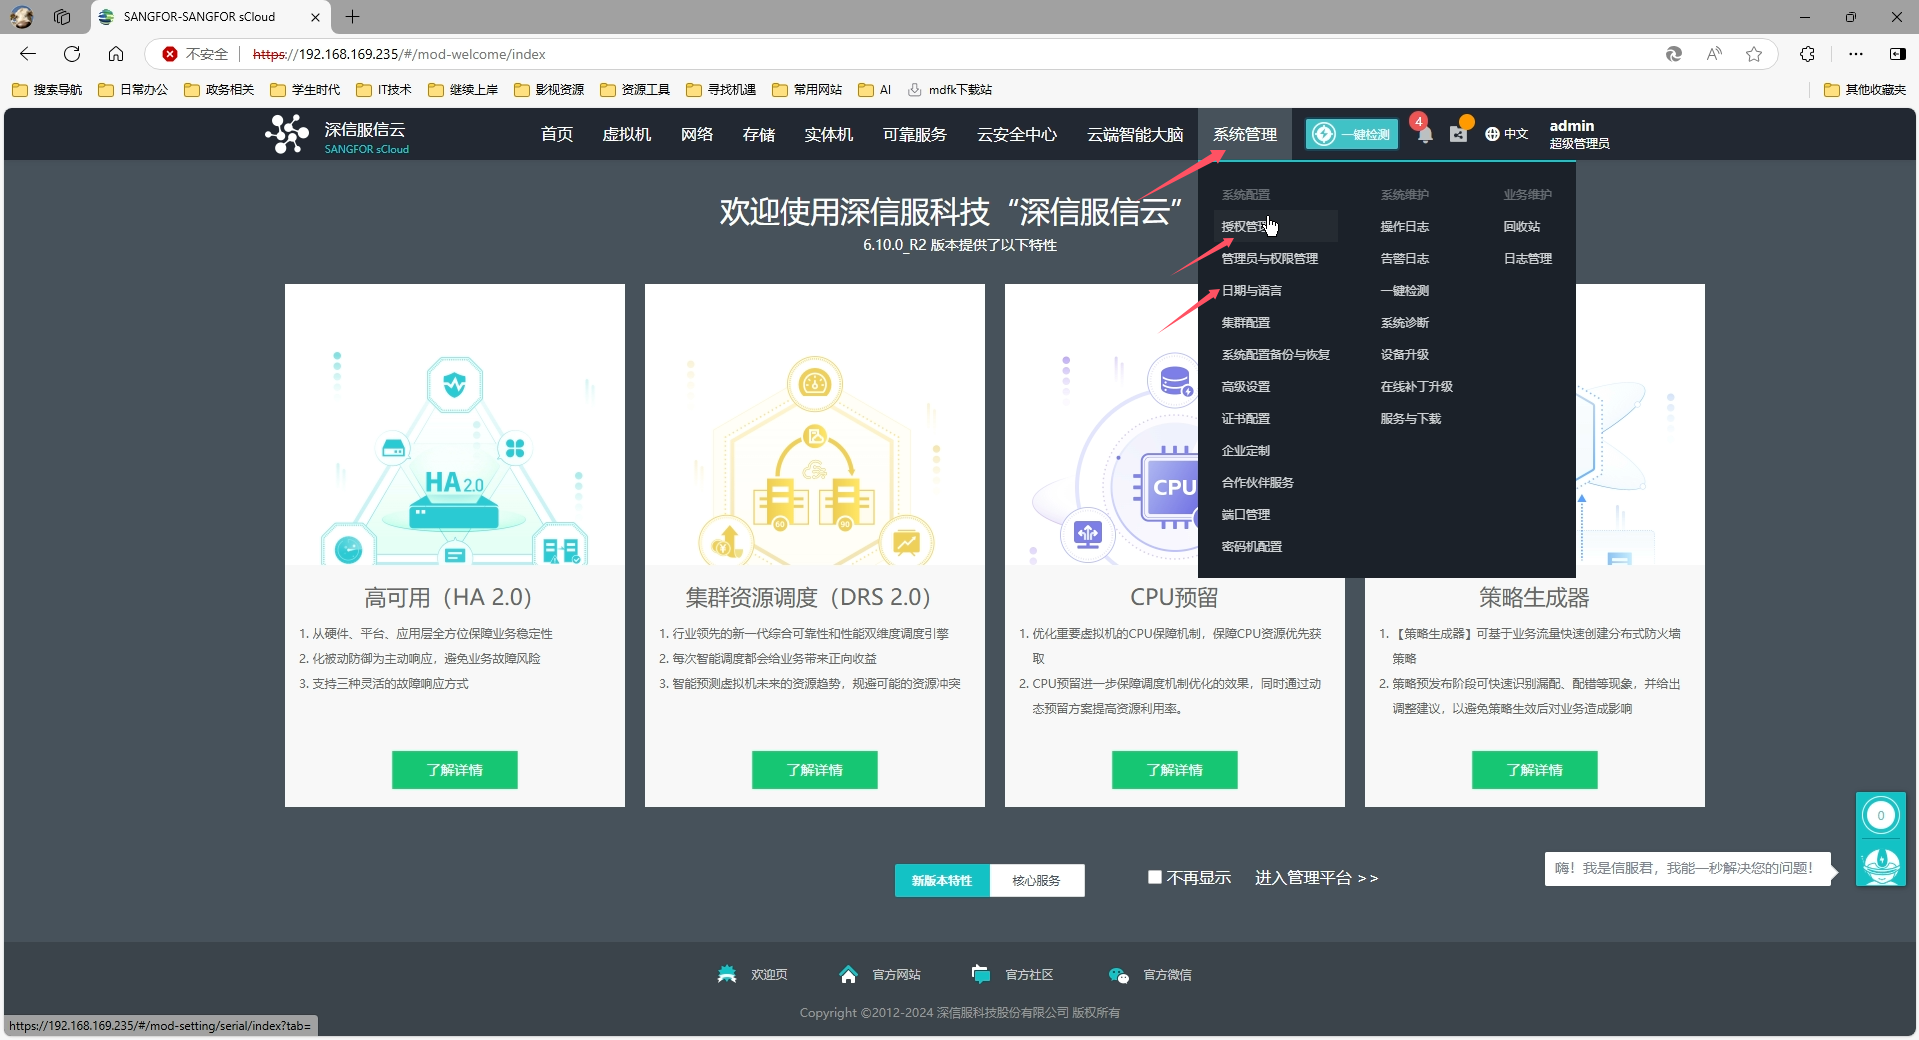Click the browser home icon

coord(116,54)
